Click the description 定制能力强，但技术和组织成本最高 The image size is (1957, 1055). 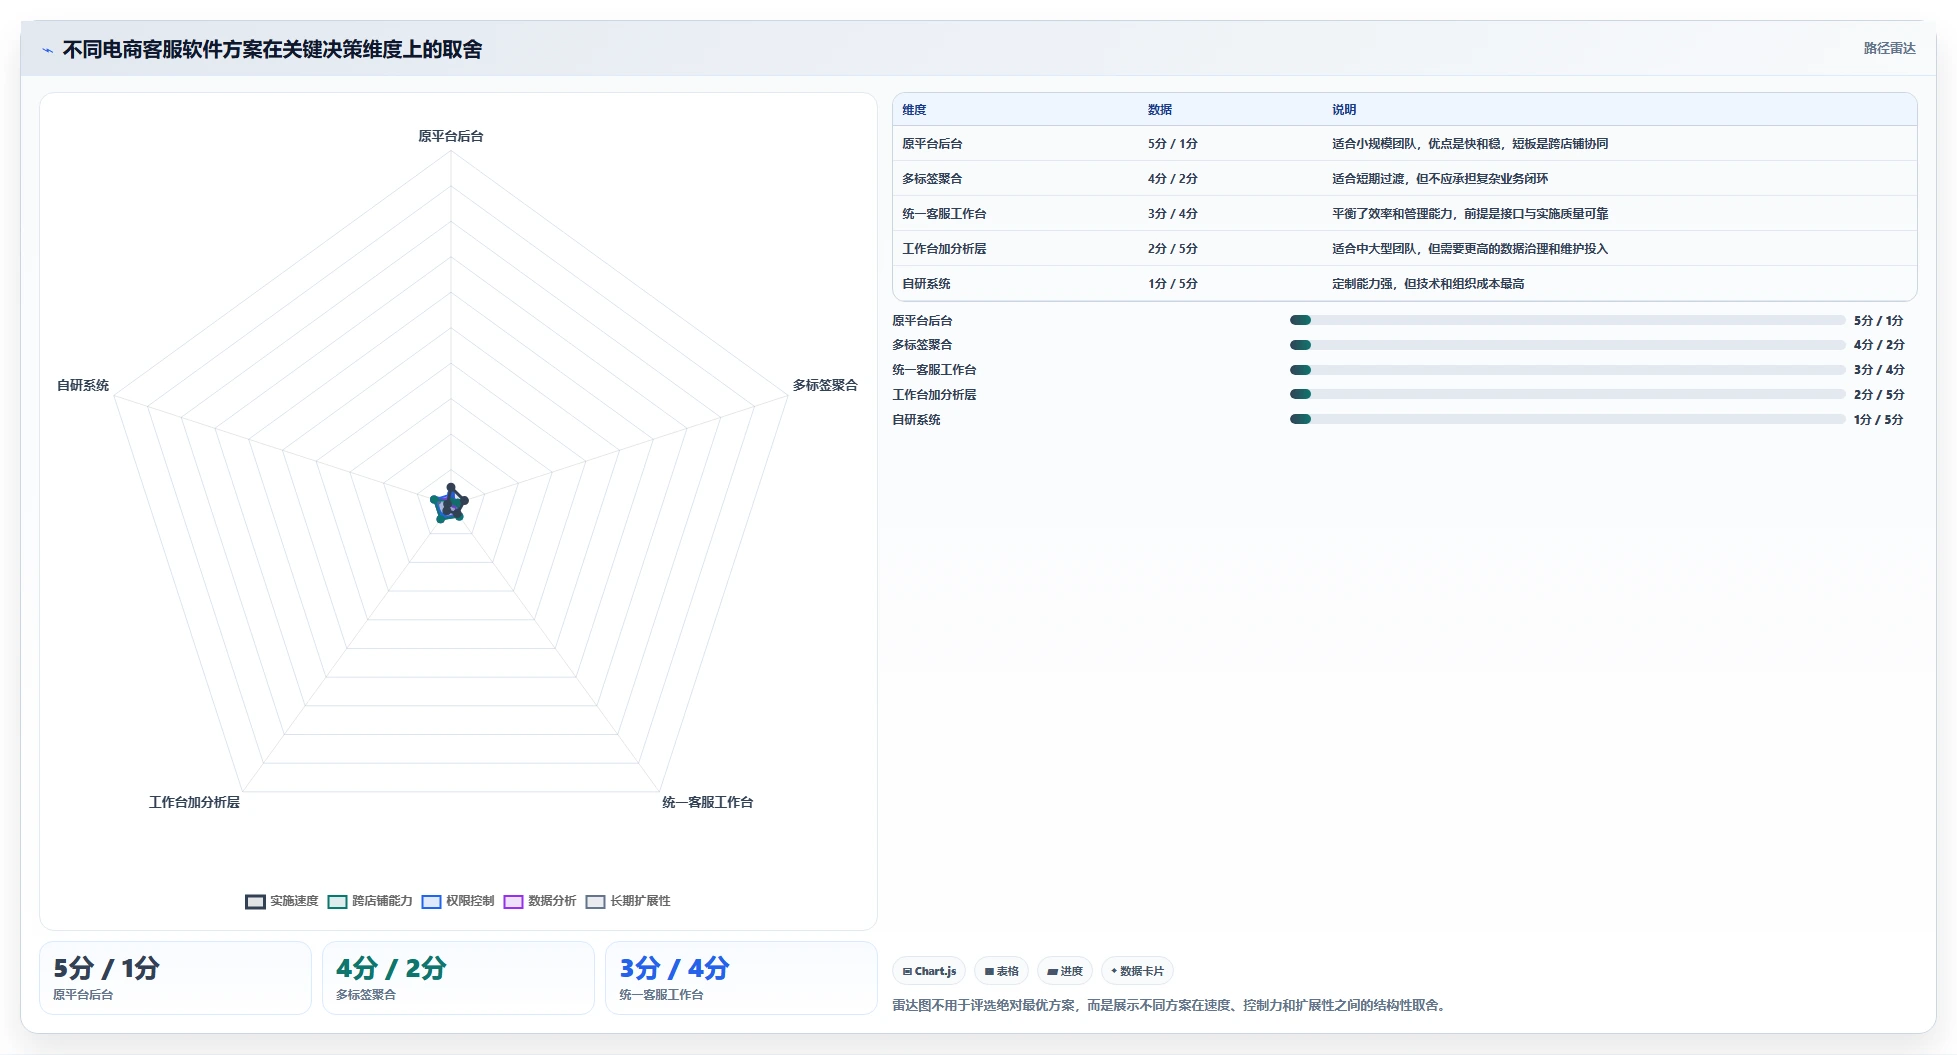pos(1428,284)
